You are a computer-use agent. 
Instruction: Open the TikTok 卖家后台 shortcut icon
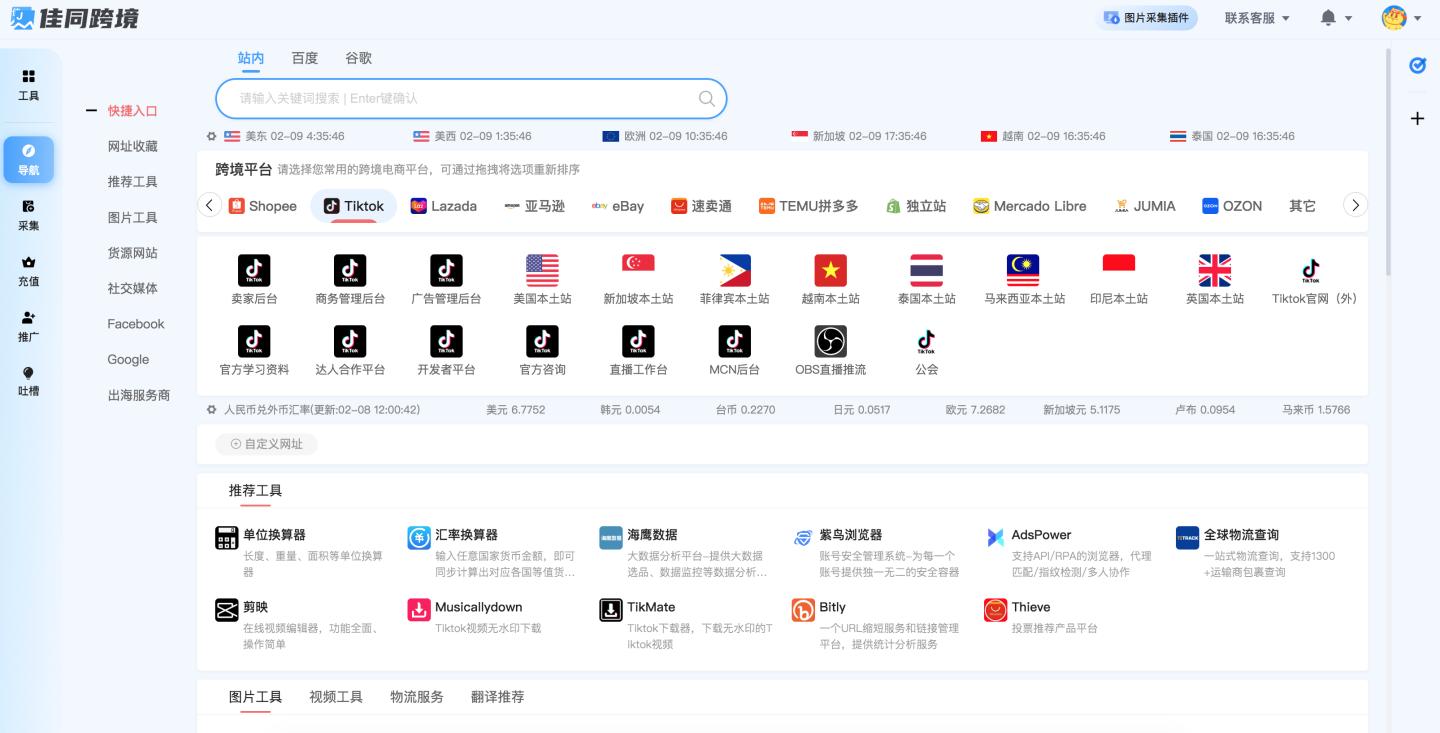pos(253,270)
